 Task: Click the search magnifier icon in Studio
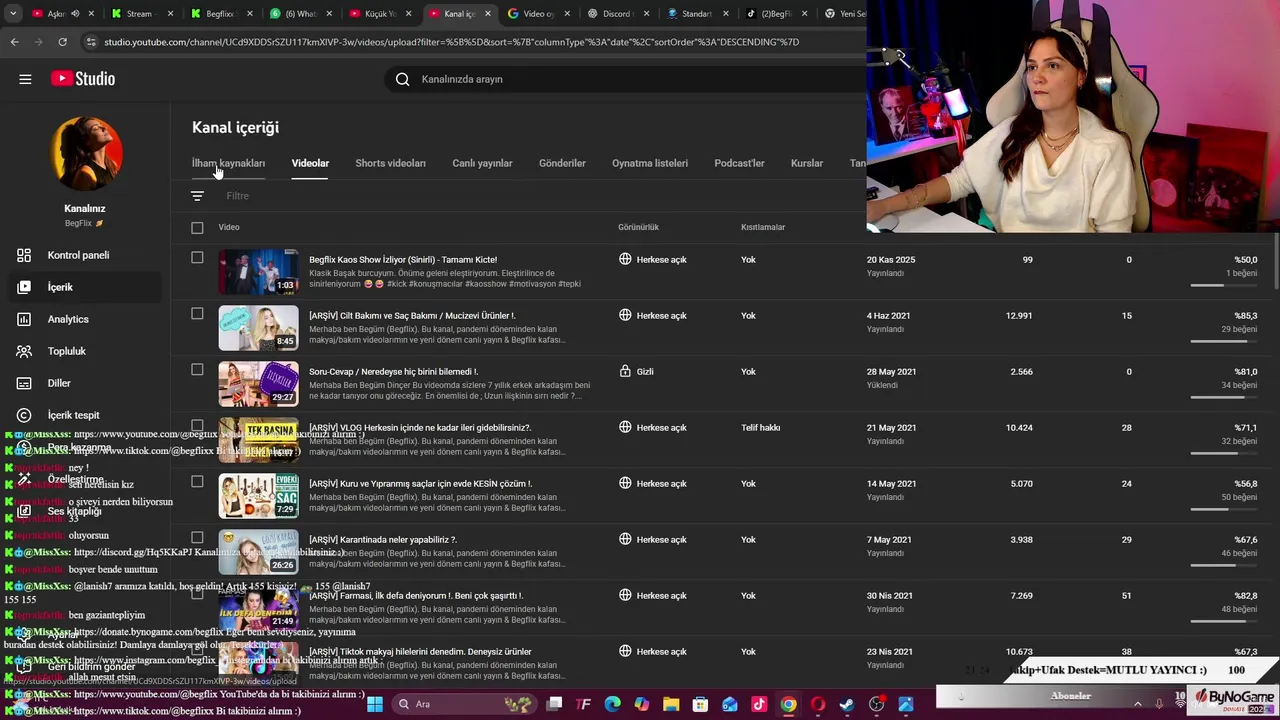click(x=402, y=79)
